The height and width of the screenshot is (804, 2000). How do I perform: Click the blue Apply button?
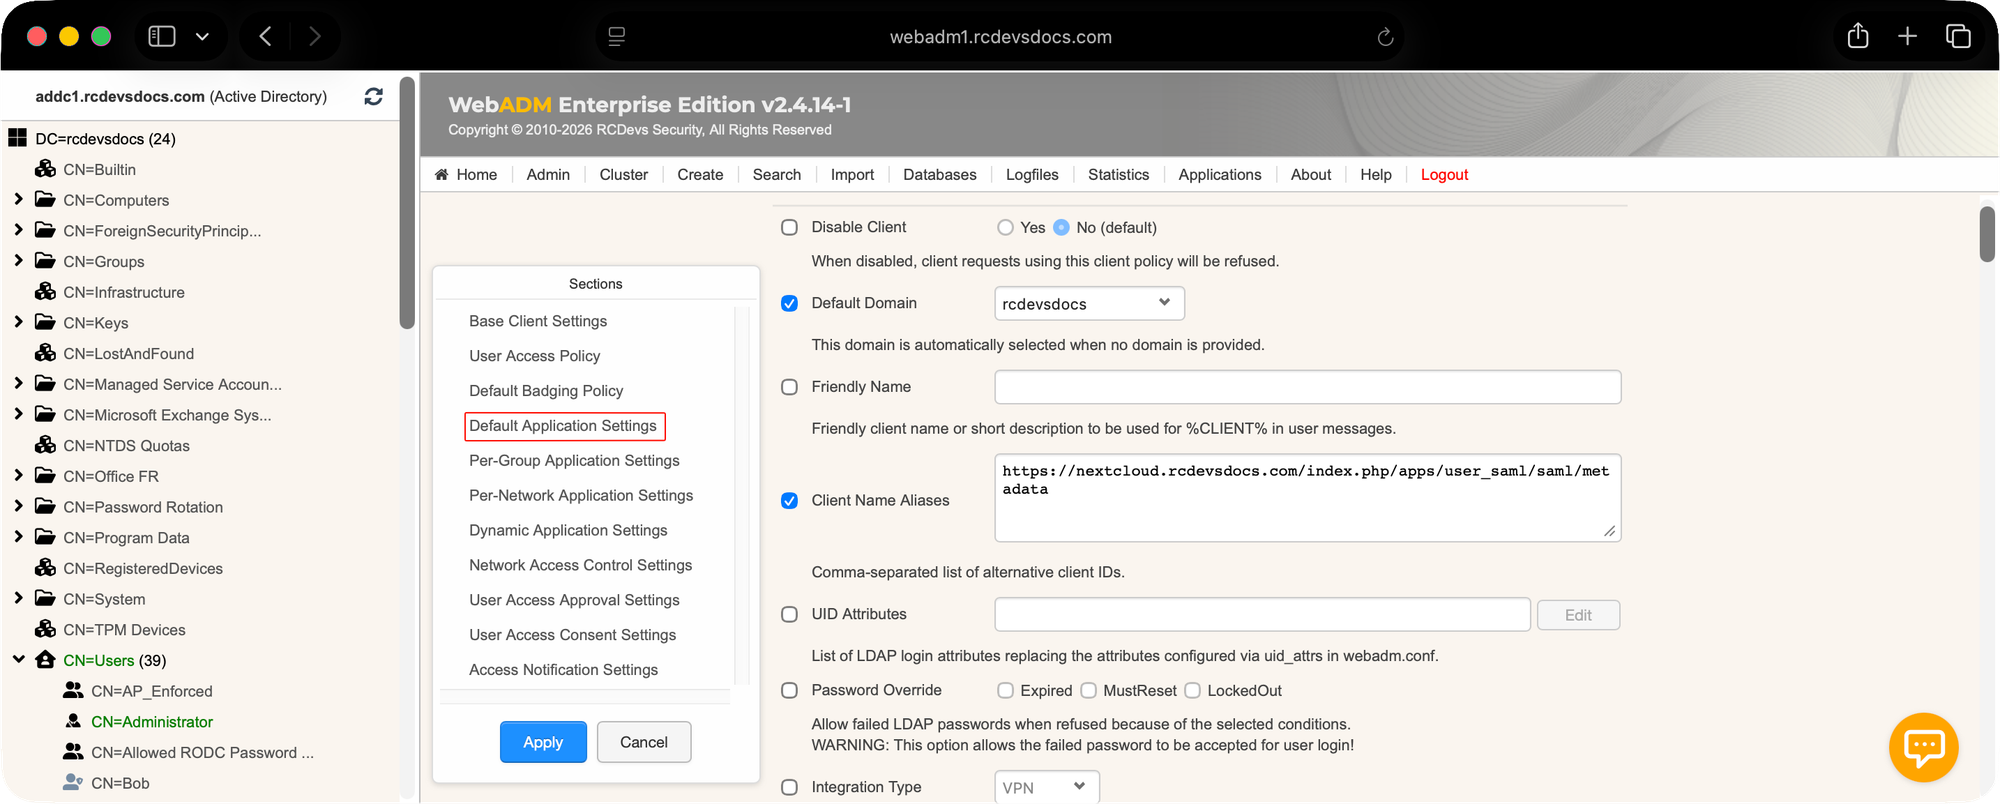[543, 742]
